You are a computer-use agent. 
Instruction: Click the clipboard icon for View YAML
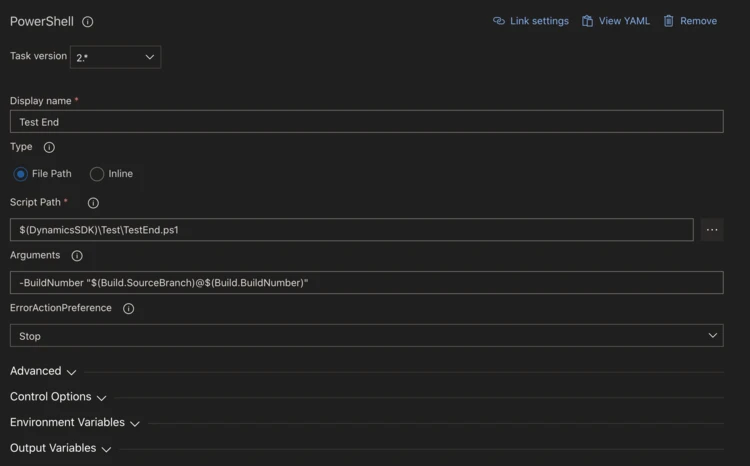pyautogui.click(x=587, y=21)
